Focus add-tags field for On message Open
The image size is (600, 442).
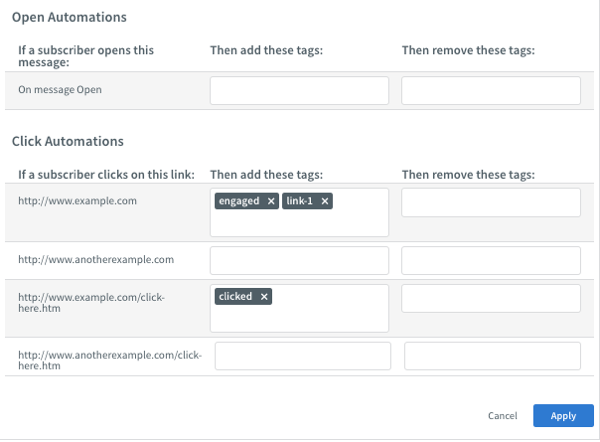pyautogui.click(x=299, y=91)
